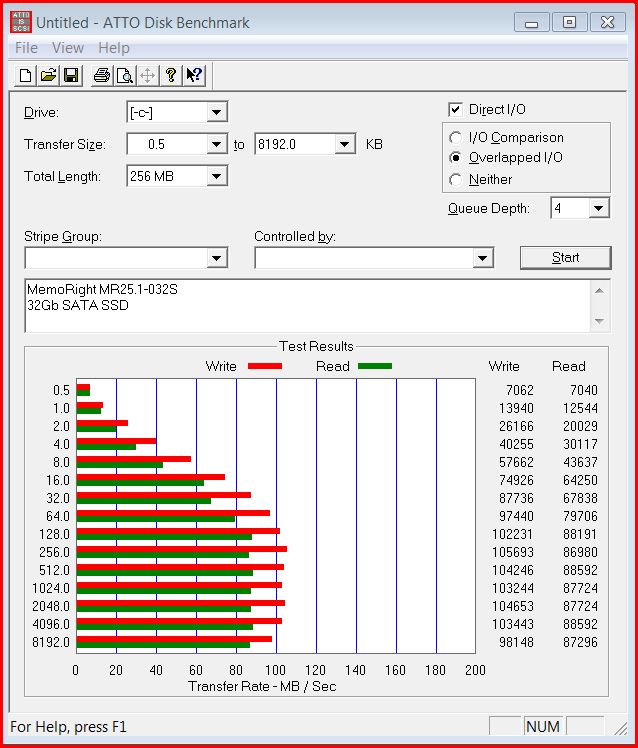
Task: Expand the 8192.0 KB transfer size dropdown
Action: (344, 144)
